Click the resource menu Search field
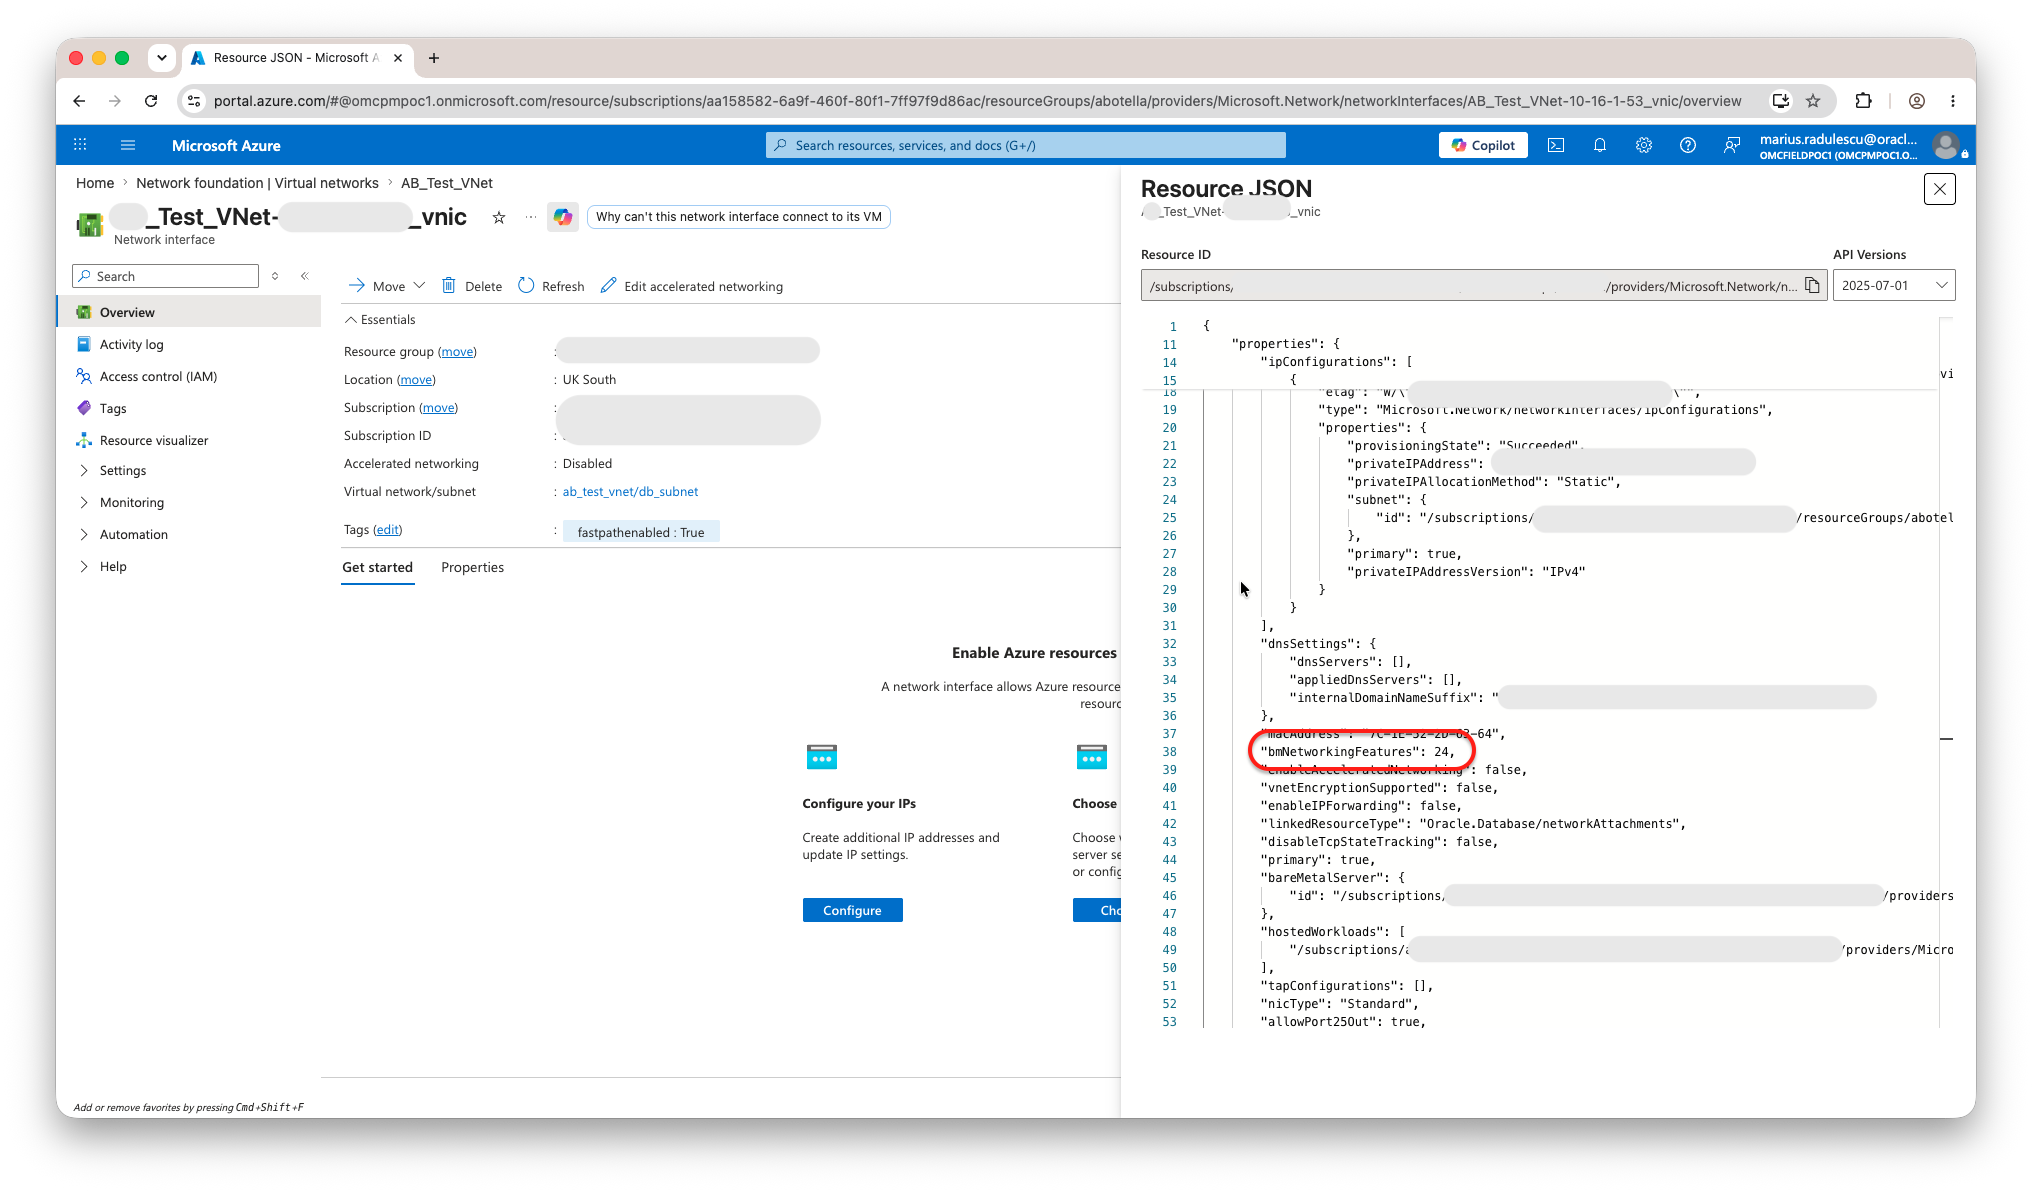 coord(166,276)
